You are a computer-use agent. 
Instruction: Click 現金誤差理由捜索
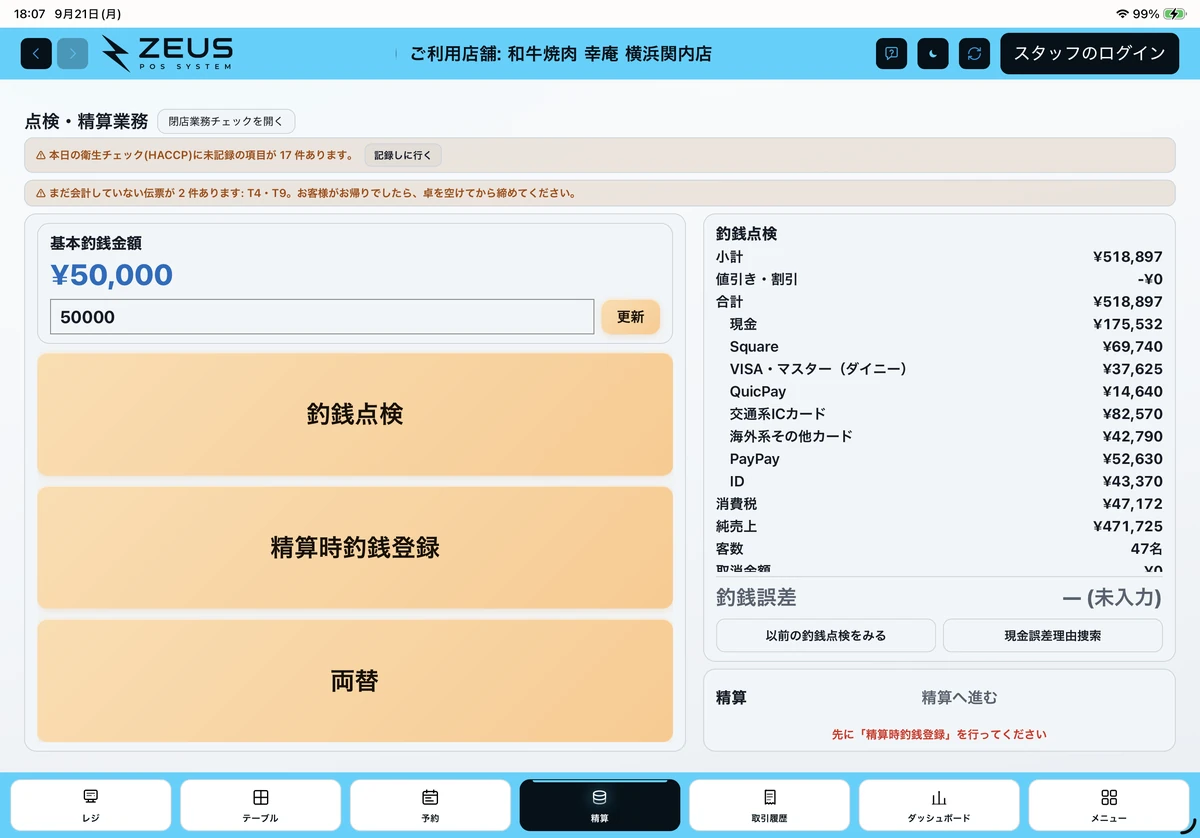(1053, 635)
